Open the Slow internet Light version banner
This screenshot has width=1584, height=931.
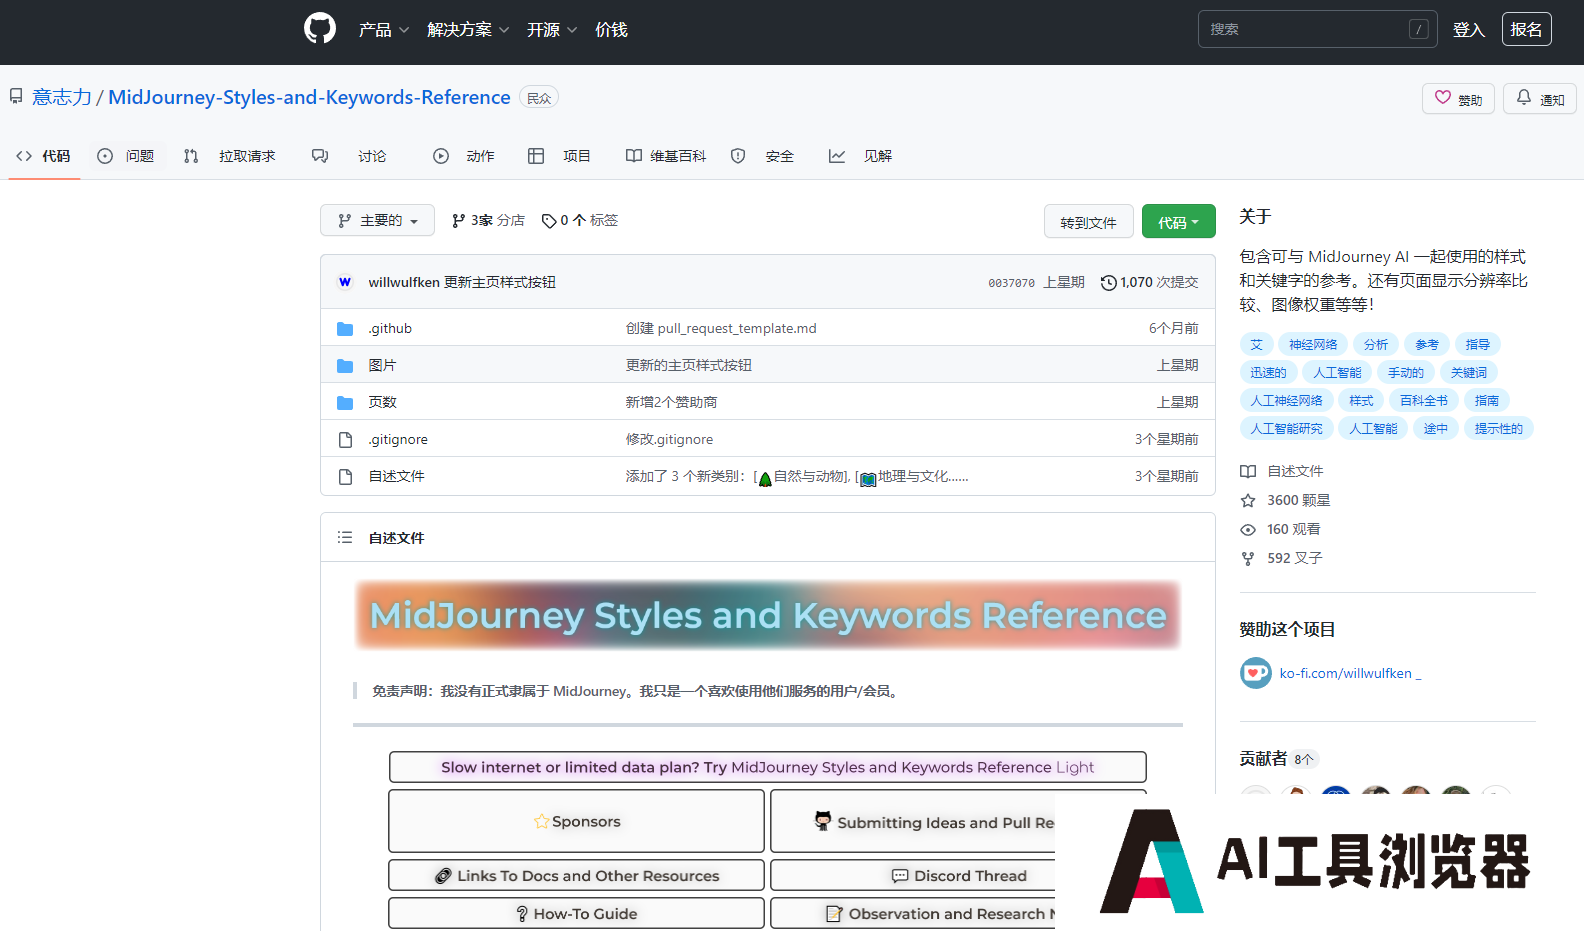pos(768,767)
